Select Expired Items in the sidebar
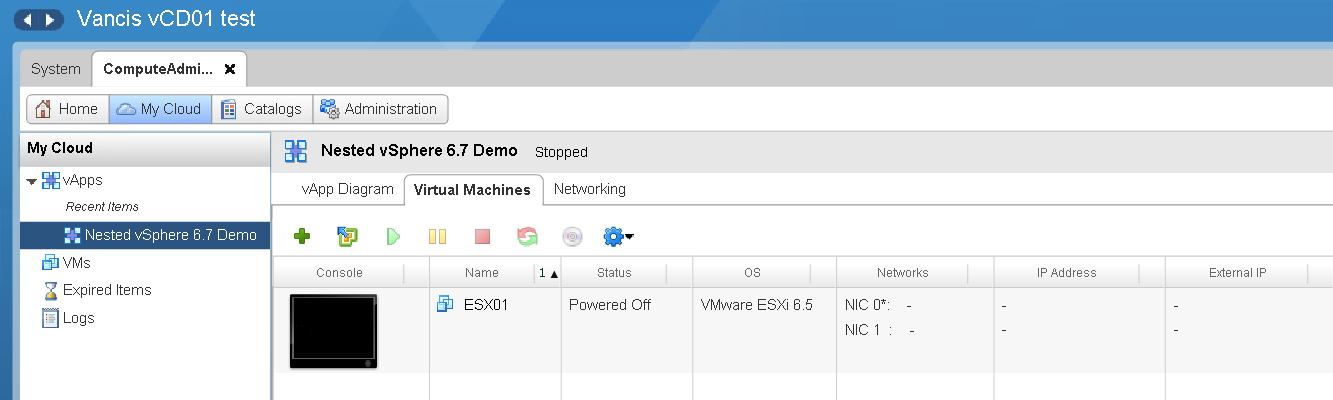 [x=107, y=290]
